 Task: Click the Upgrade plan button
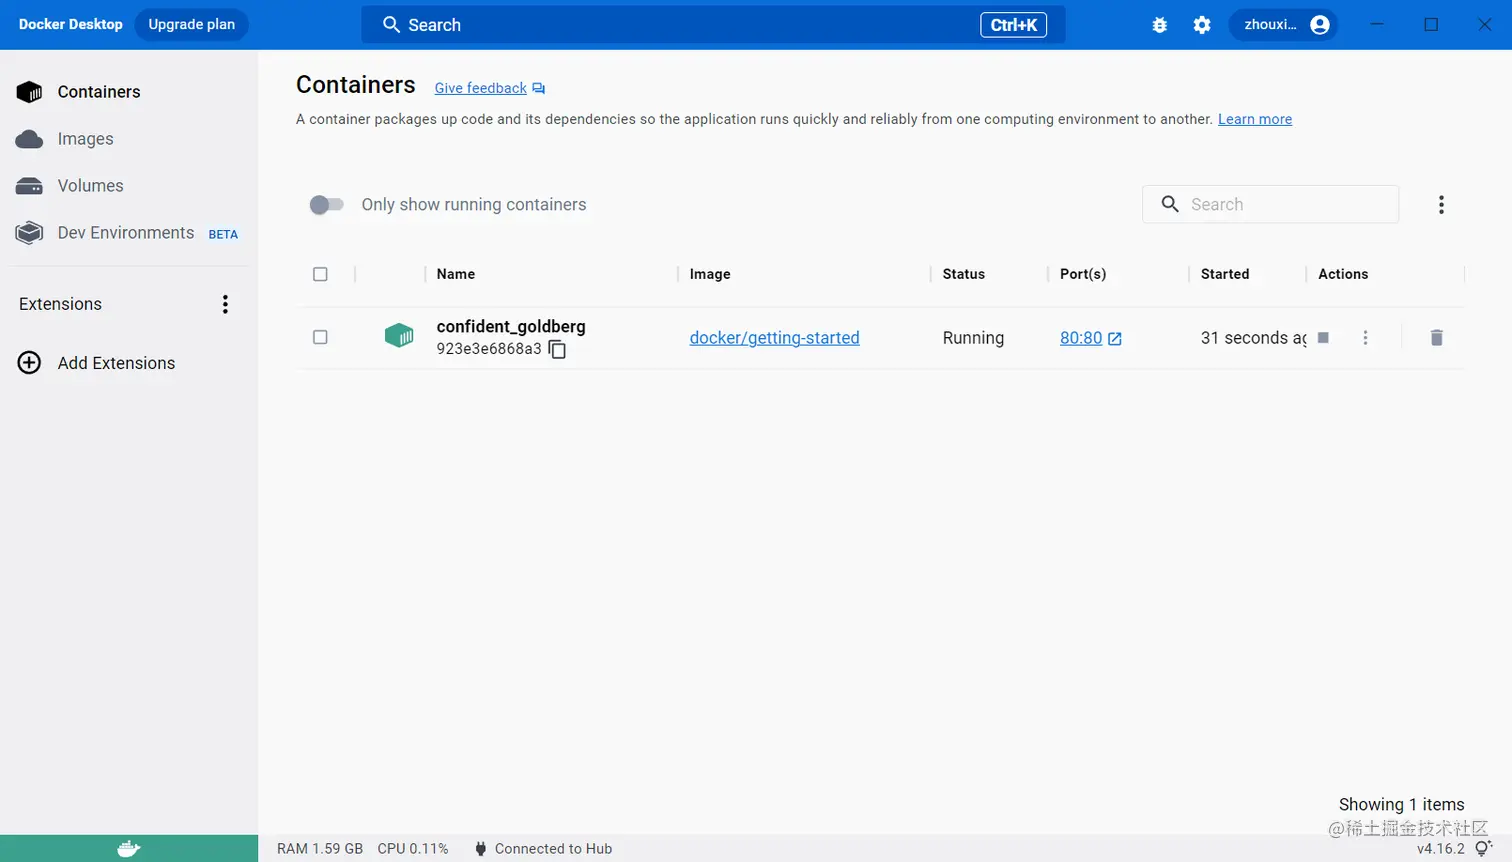click(x=192, y=24)
